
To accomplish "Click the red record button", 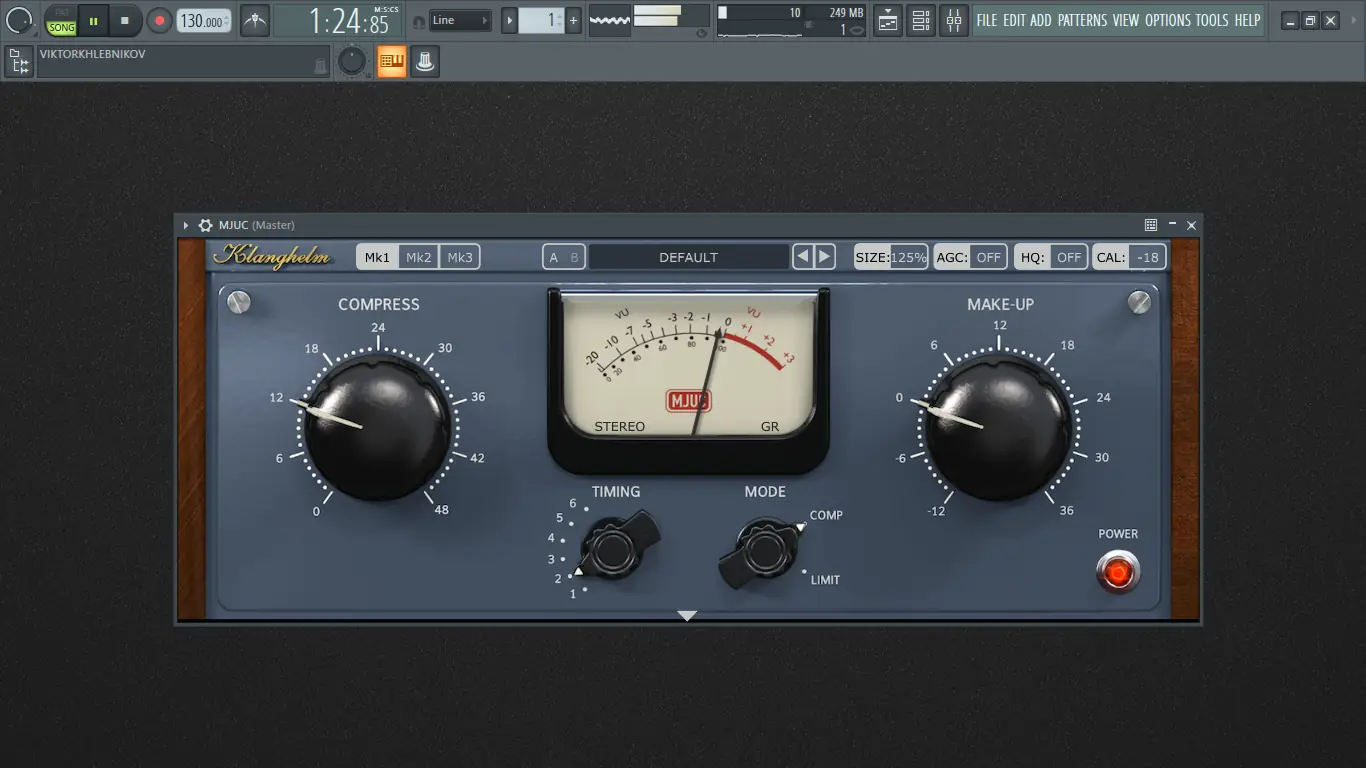I will pyautogui.click(x=159, y=20).
